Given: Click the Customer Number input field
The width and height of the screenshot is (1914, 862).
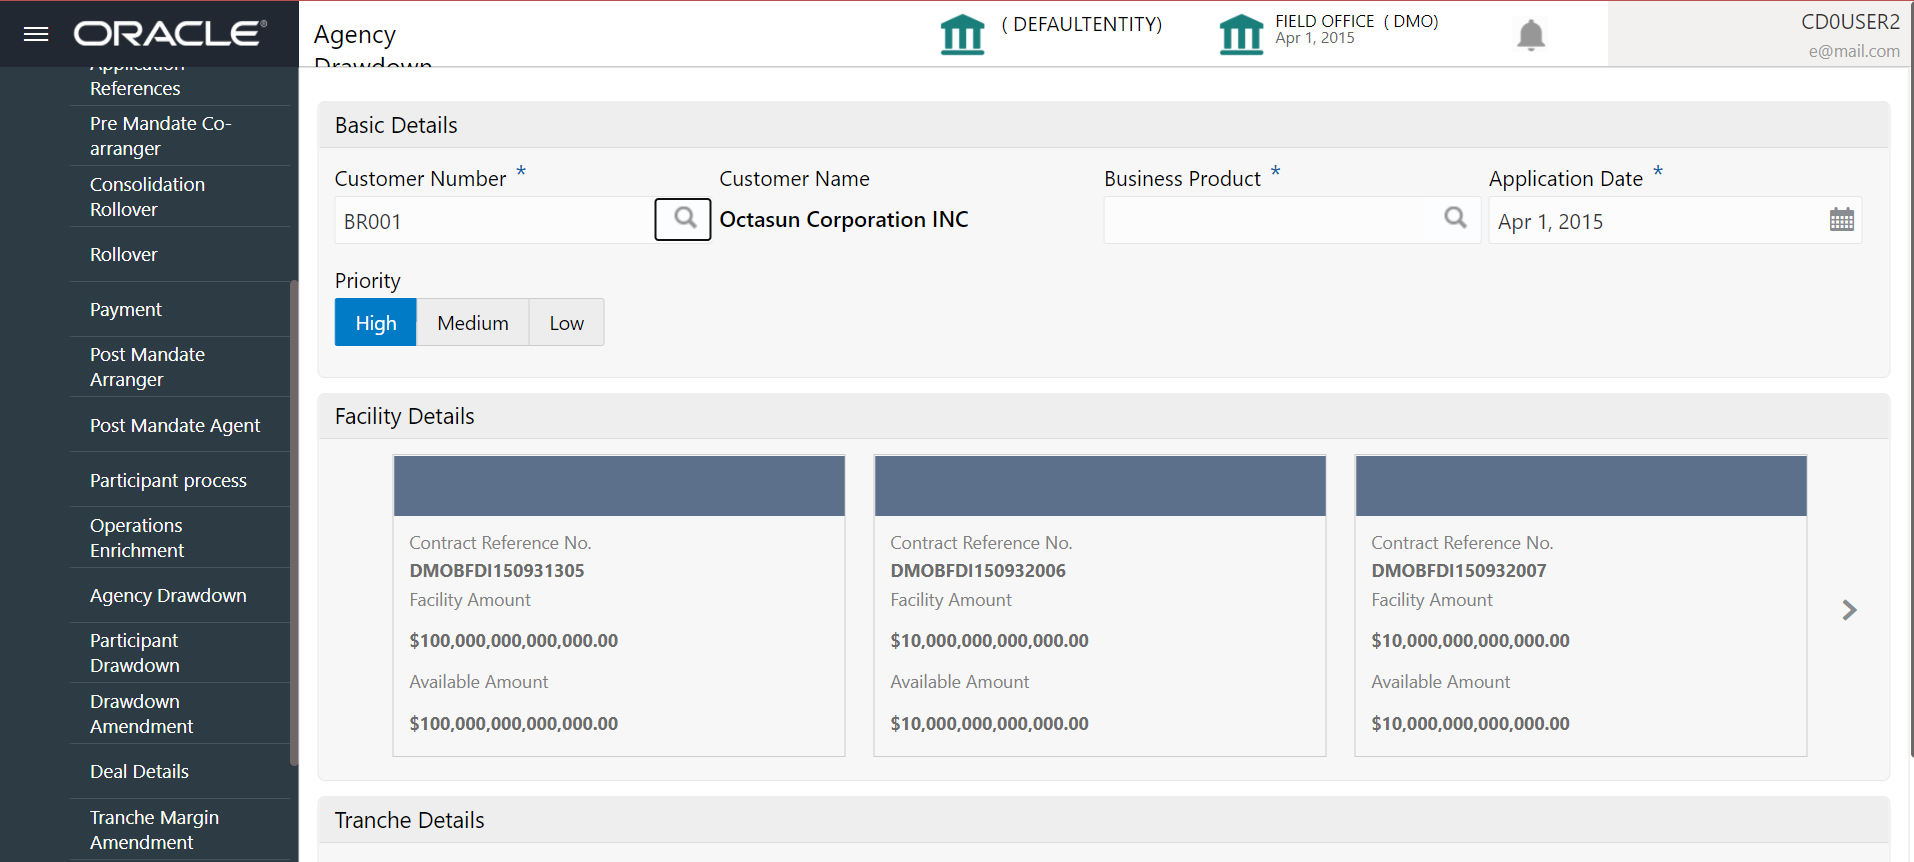Looking at the screenshot, I should [494, 220].
